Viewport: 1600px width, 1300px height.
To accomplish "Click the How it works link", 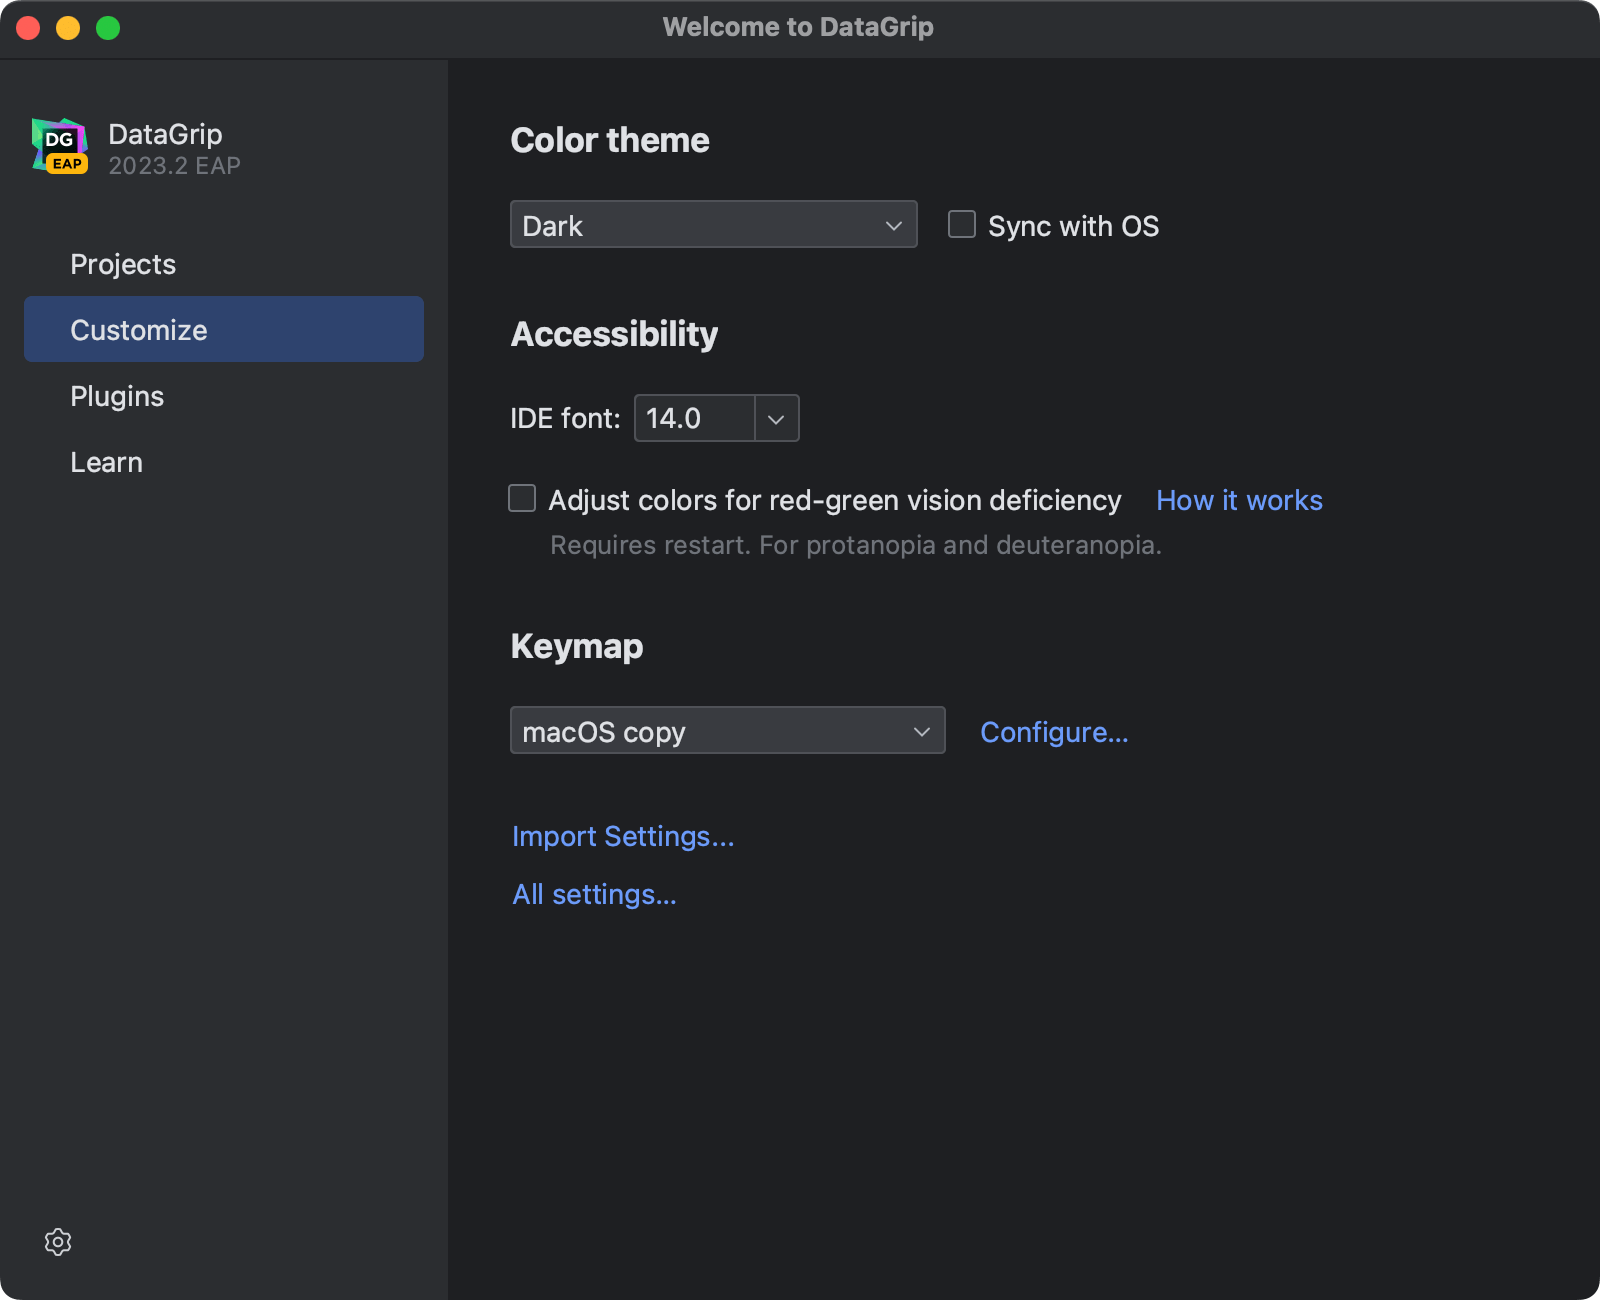I will (x=1239, y=500).
